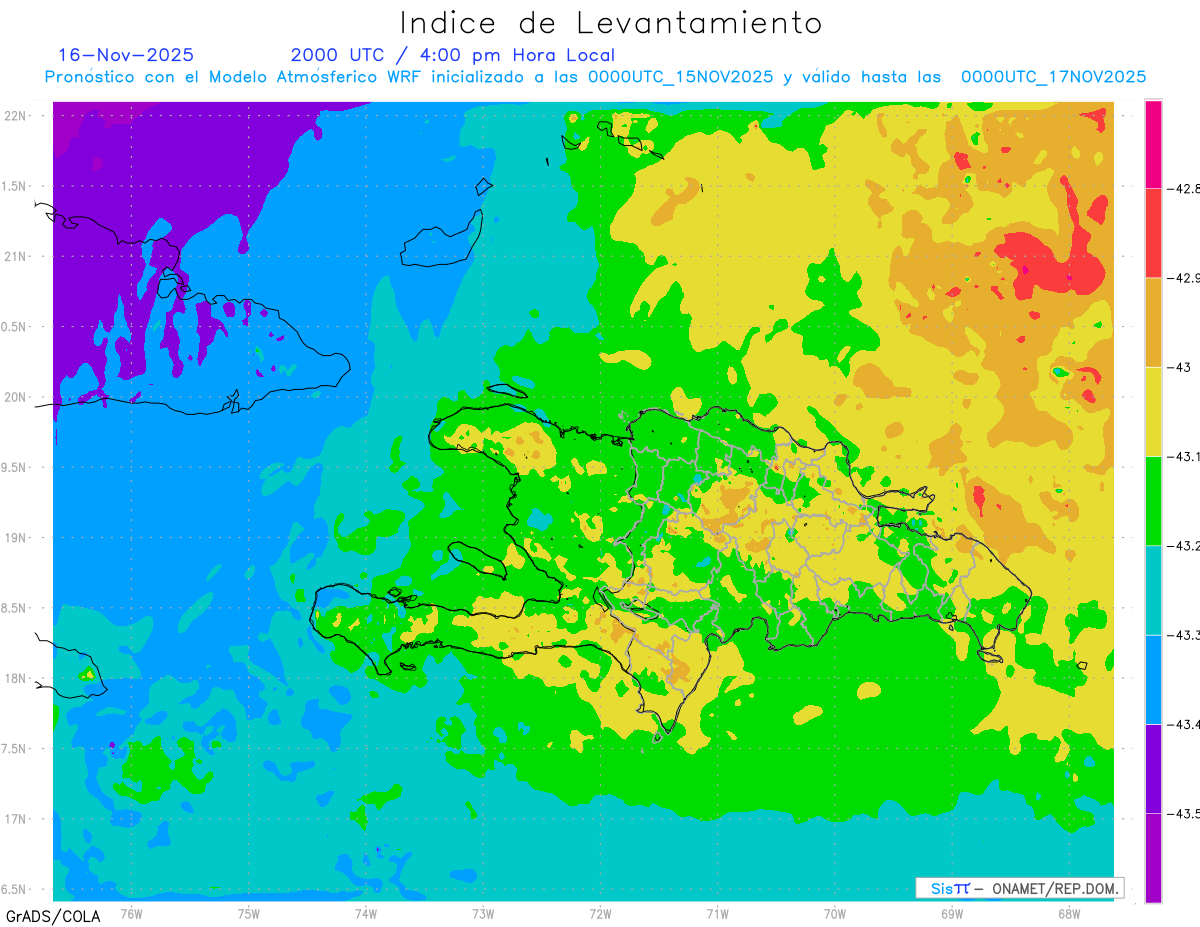Click the '70W' longitude label
Image resolution: width=1200 pixels, height=927 pixels.
835,913
